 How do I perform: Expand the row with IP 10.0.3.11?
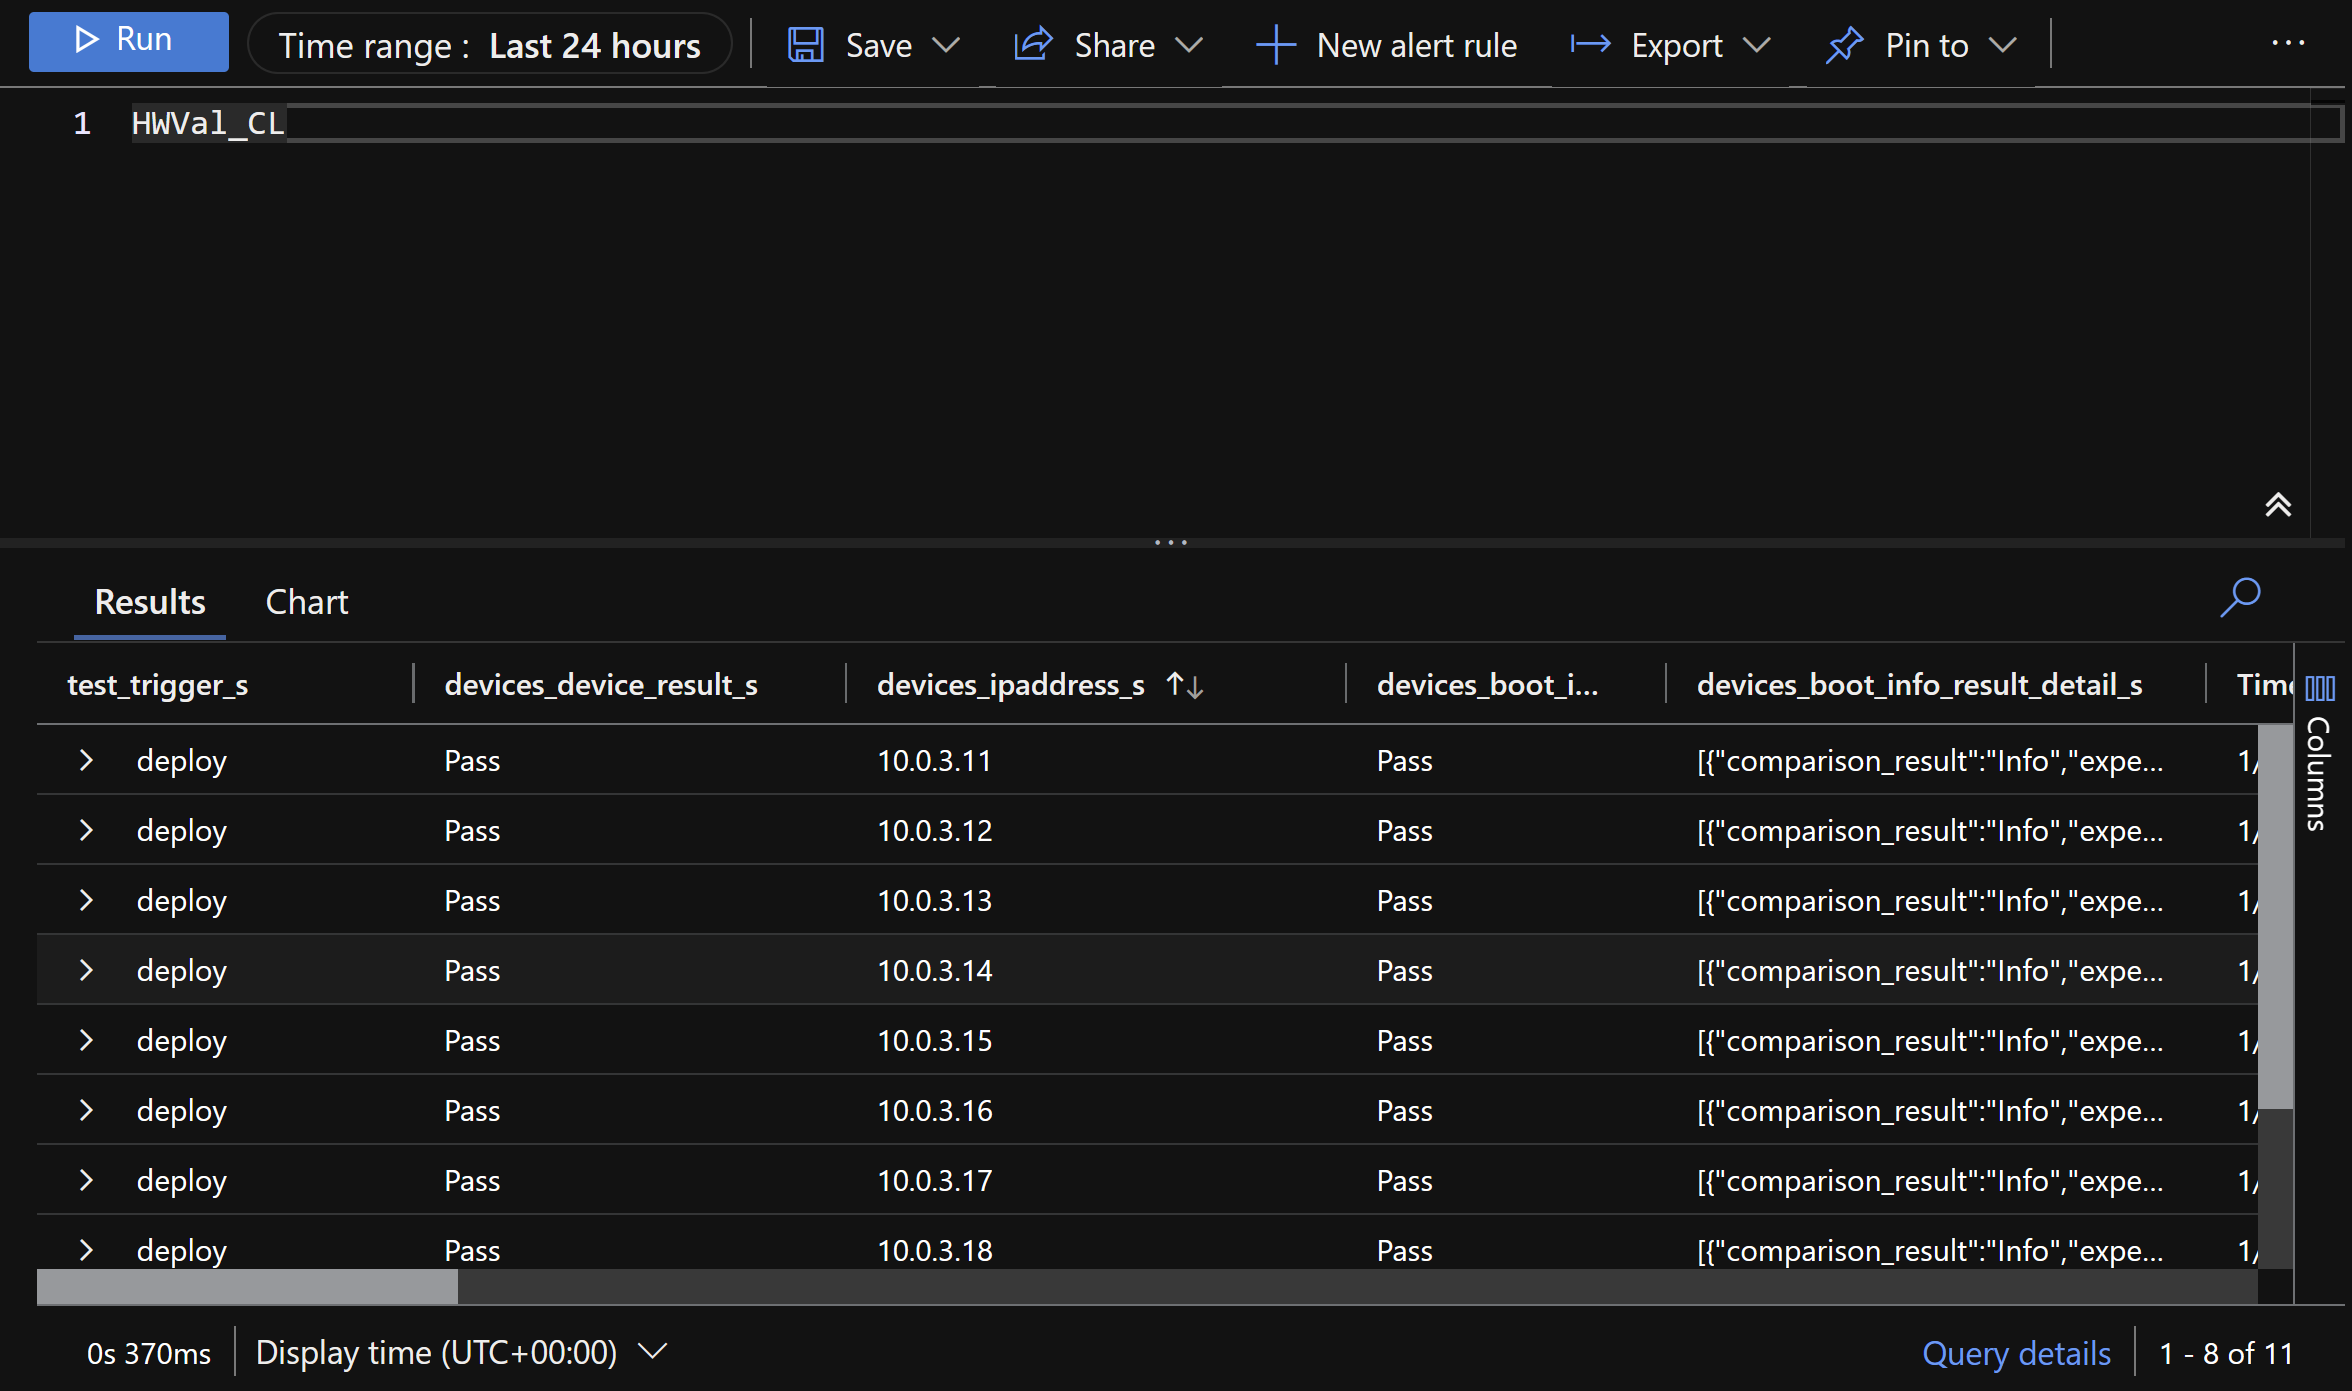tap(86, 760)
